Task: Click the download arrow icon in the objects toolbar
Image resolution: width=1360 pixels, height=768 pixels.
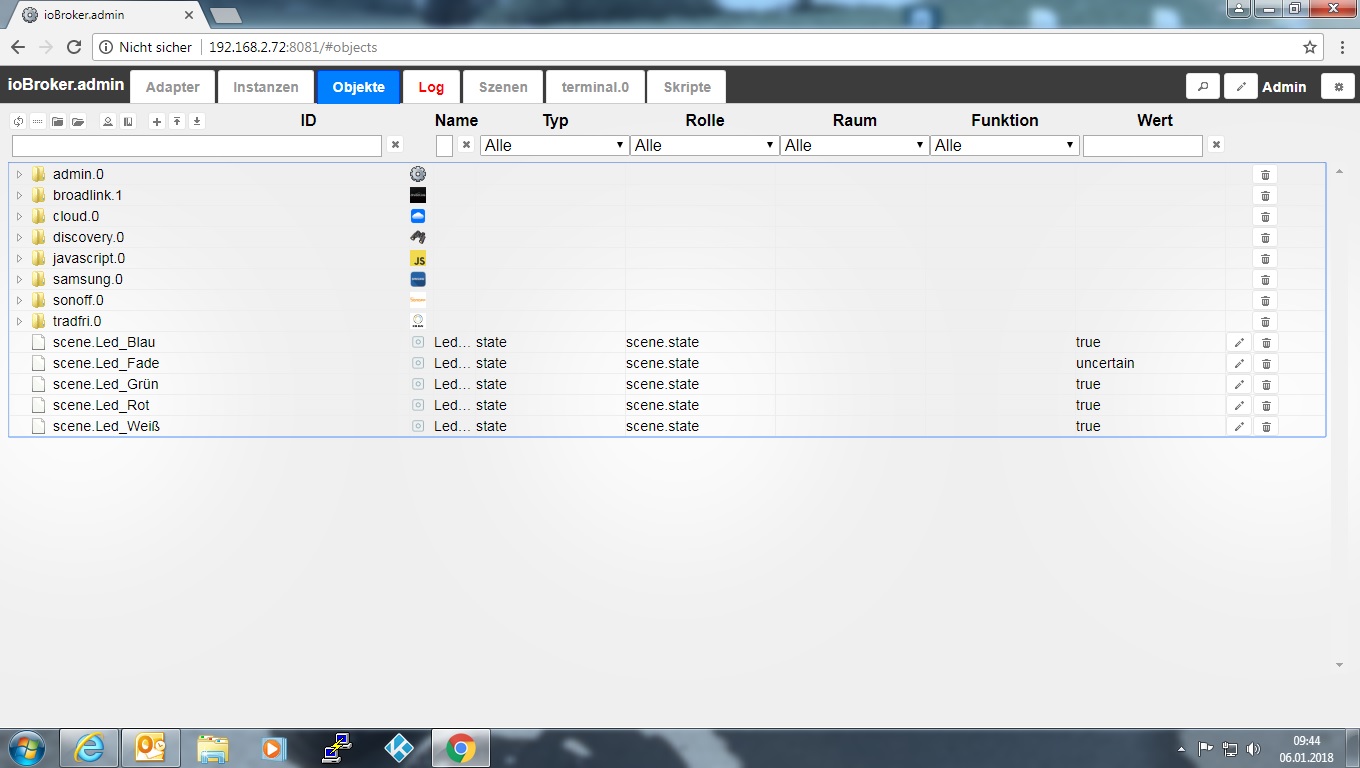Action: 197,121
